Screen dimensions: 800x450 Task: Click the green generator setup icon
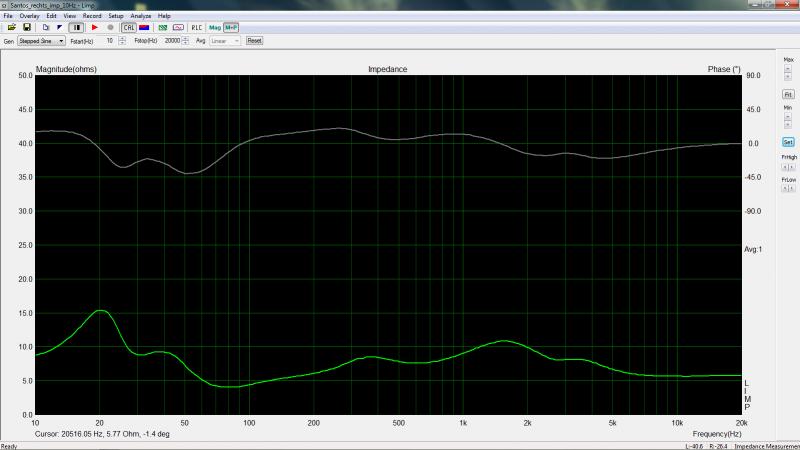(162, 27)
